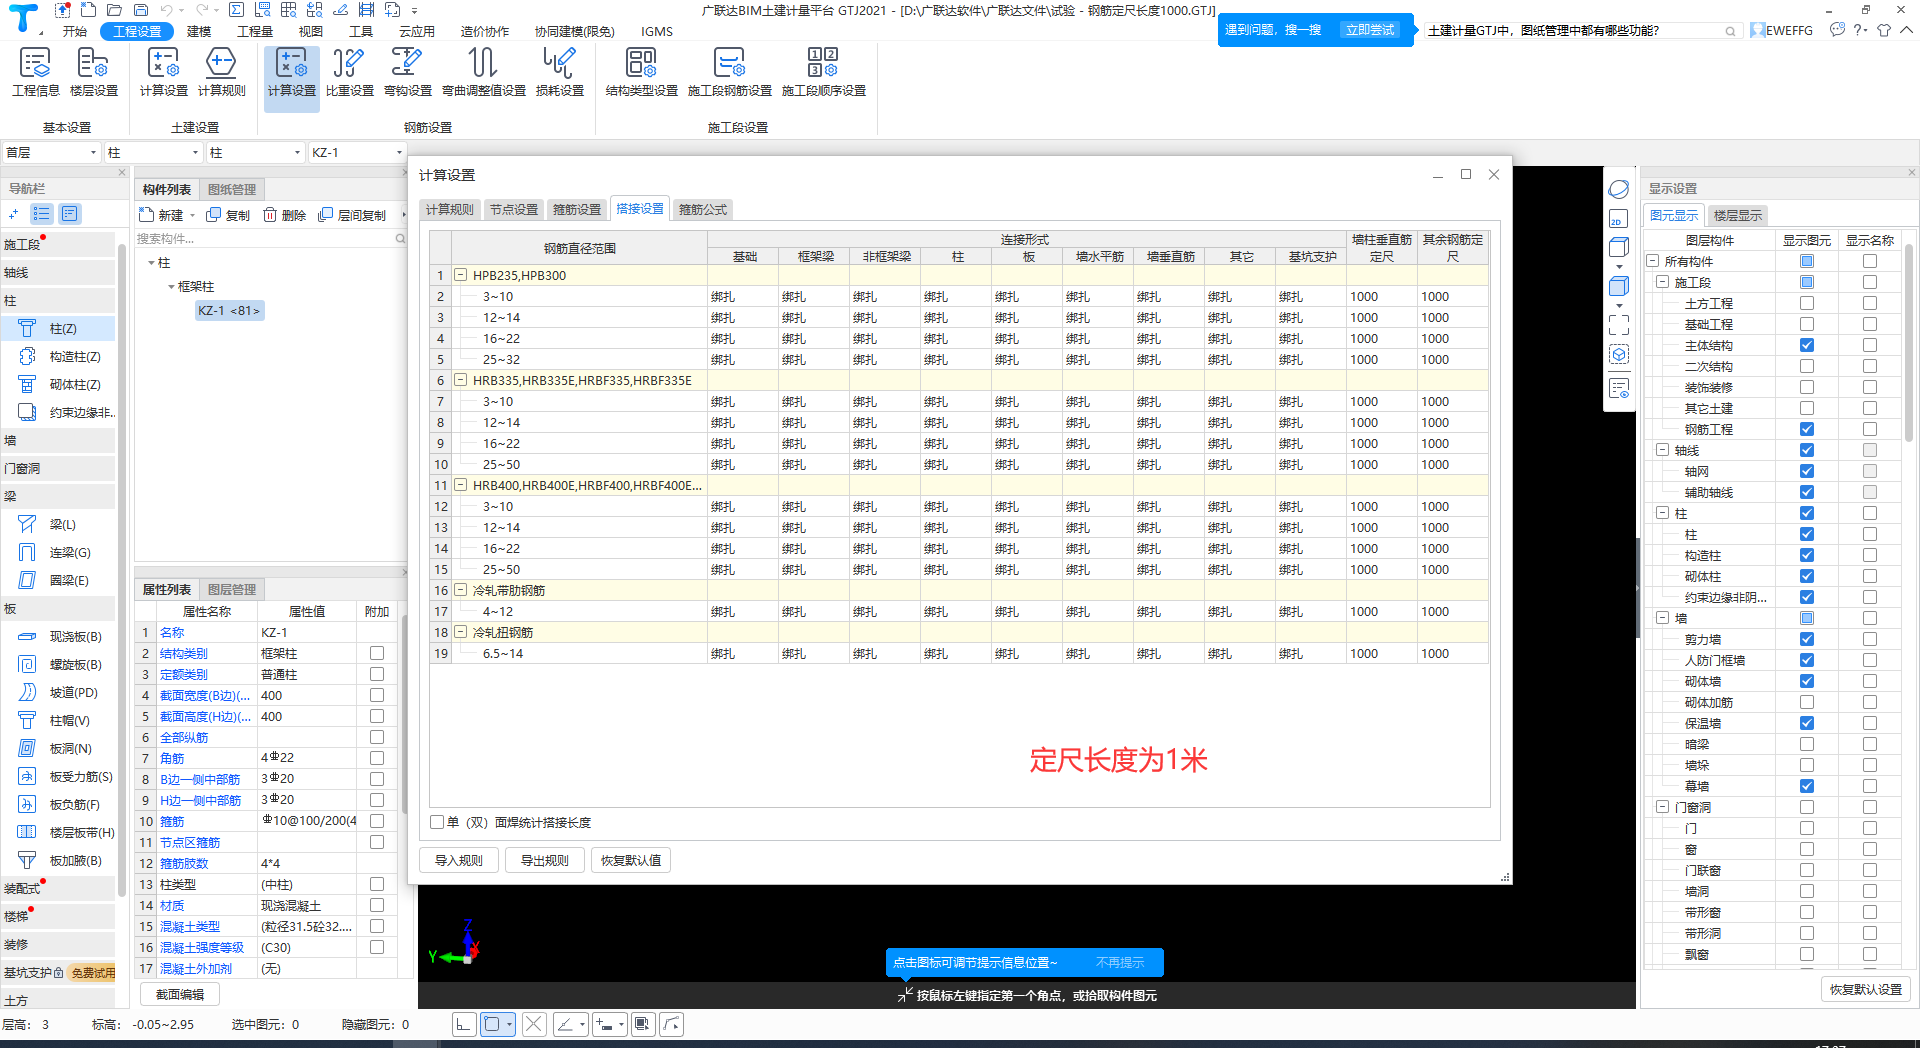Viewport: 1920px width, 1048px height.
Task: Click the cross snap icon in status bar
Action: click(x=534, y=1024)
